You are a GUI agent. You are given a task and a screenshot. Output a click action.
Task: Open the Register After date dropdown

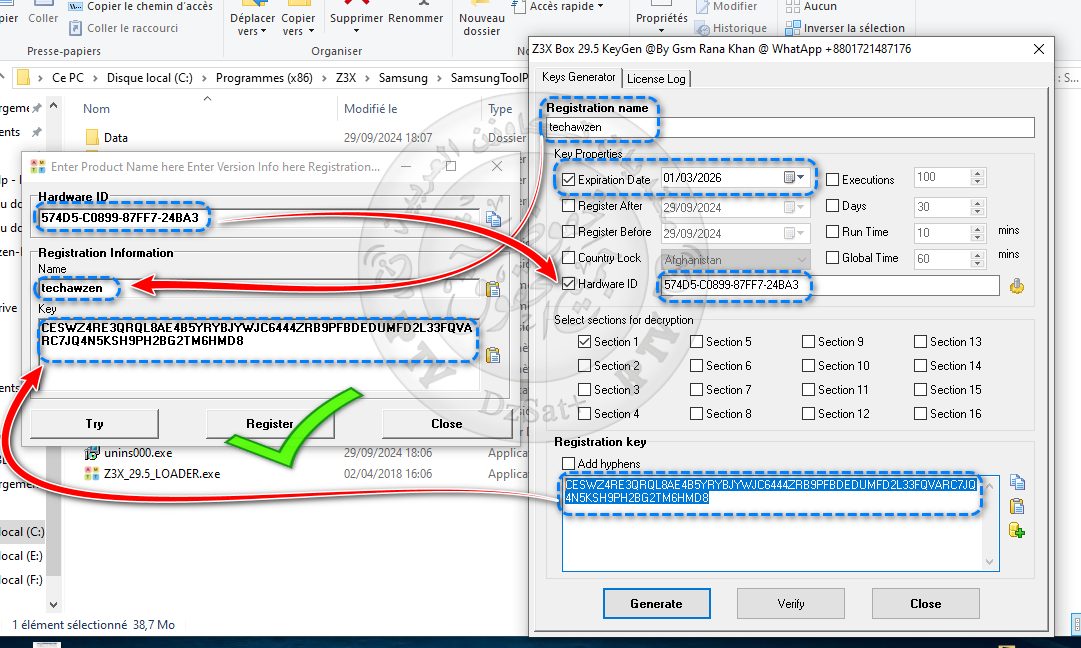coord(794,207)
